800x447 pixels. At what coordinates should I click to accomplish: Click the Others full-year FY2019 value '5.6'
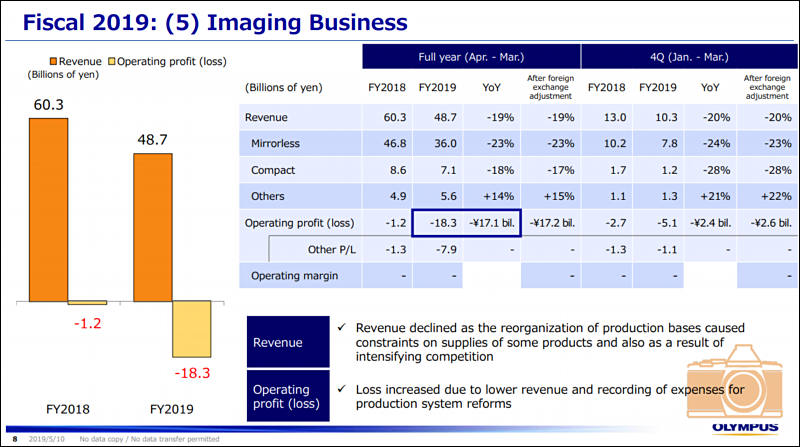click(448, 196)
